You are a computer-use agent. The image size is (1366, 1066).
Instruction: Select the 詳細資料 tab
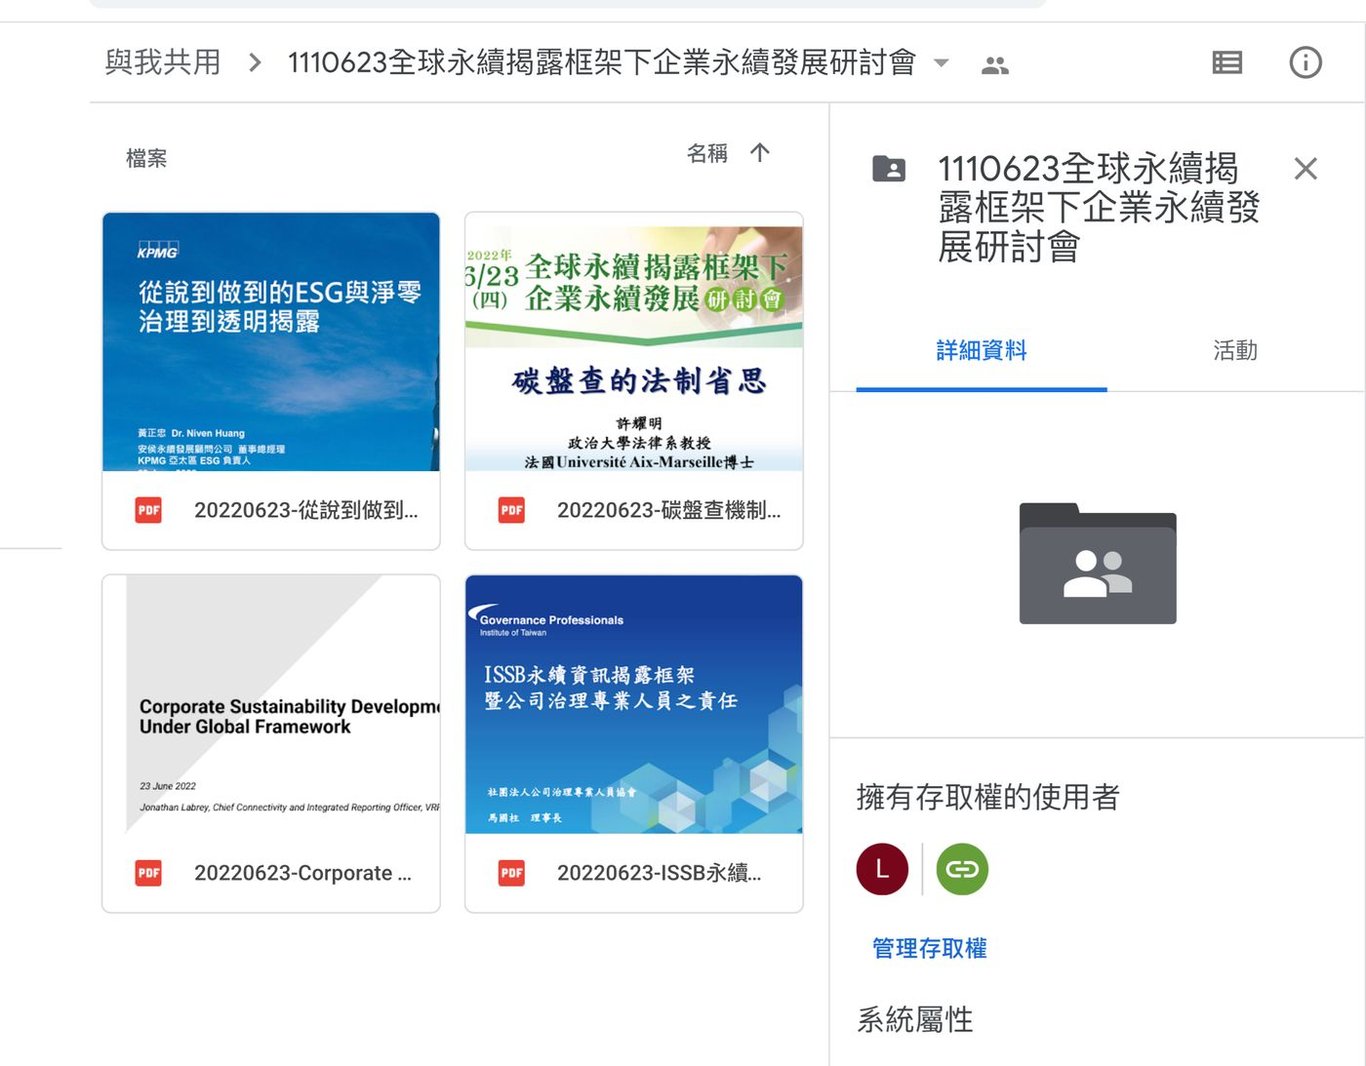click(x=981, y=350)
